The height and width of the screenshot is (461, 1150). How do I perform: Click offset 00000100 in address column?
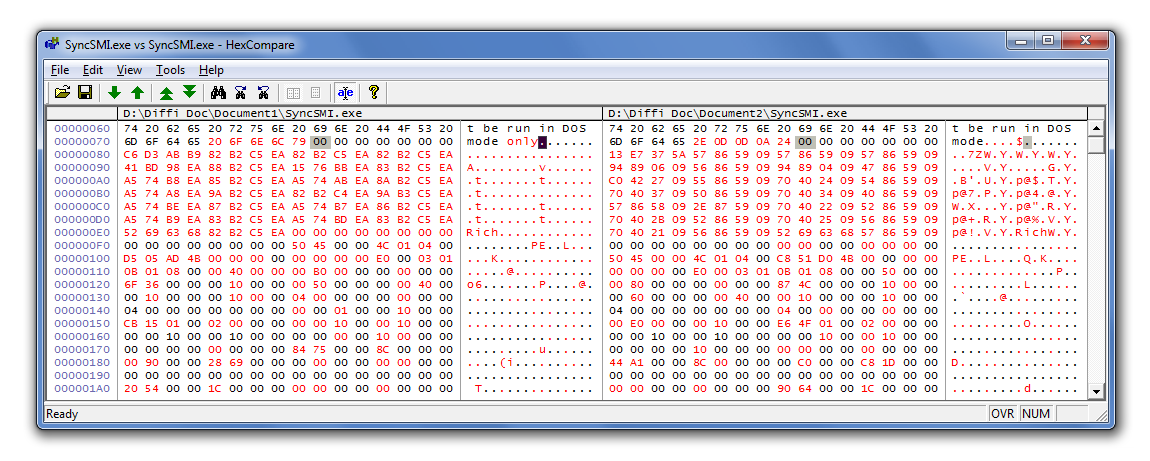point(81,259)
